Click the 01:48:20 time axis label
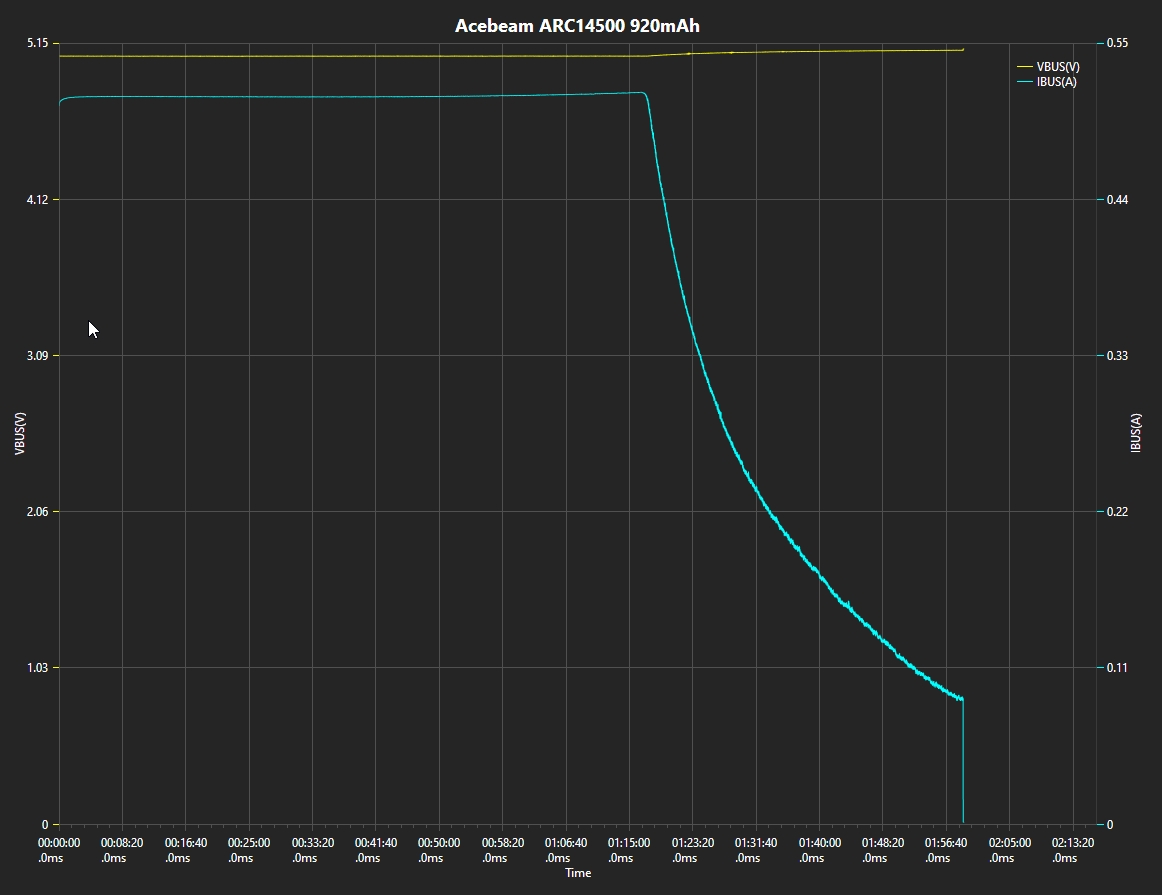This screenshot has width=1162, height=895. coord(883,851)
